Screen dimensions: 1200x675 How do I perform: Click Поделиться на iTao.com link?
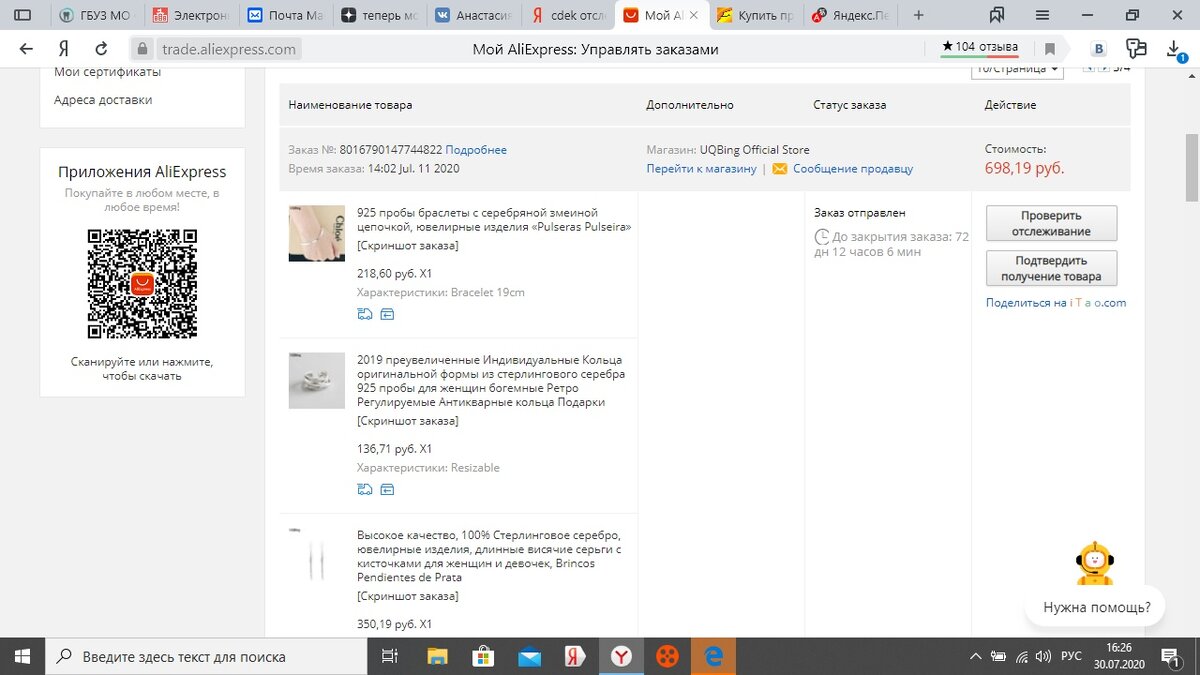pyautogui.click(x=1056, y=303)
